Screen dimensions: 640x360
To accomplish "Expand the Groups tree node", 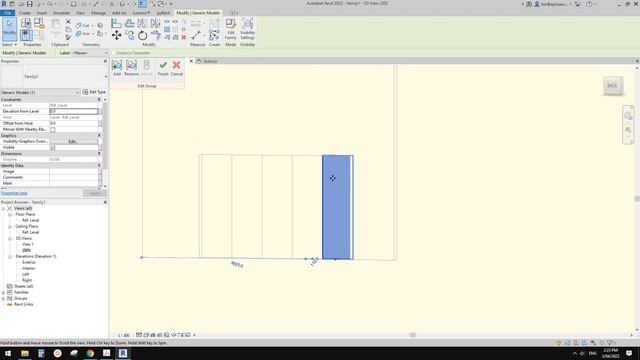I will click(x=3, y=299).
